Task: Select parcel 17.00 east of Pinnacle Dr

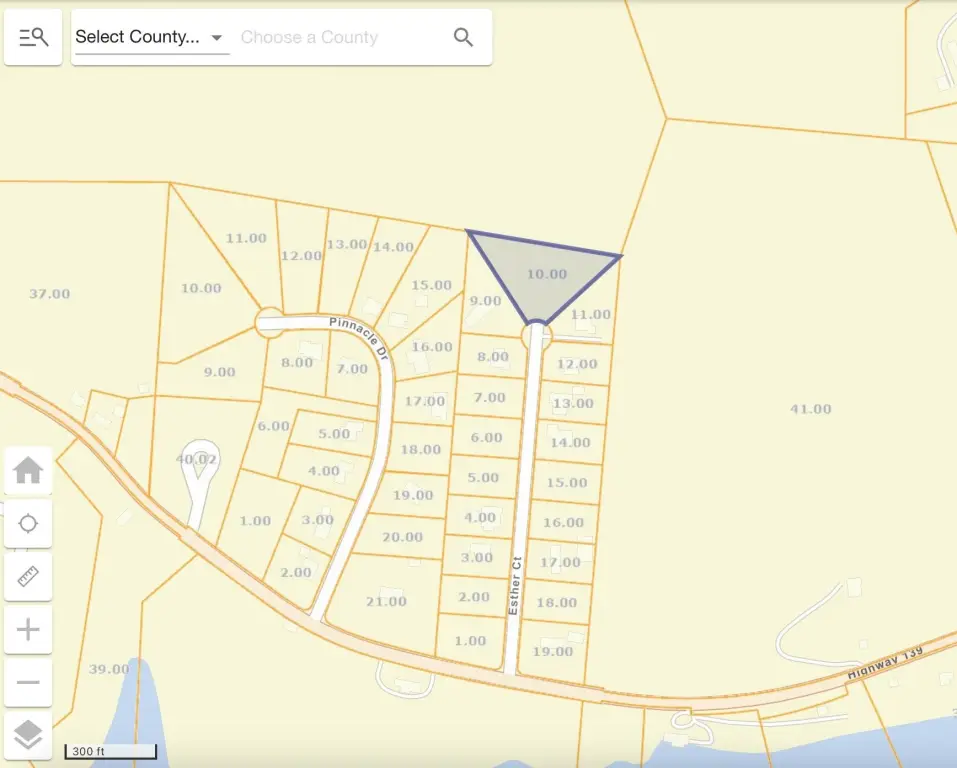Action: (x=425, y=401)
